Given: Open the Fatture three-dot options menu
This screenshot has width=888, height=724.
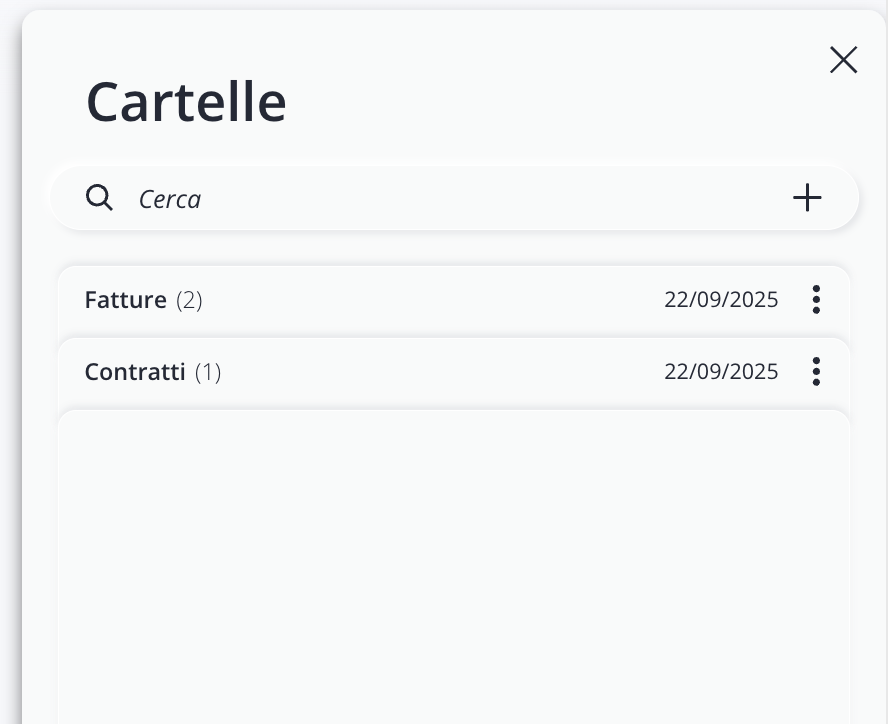Looking at the screenshot, I should point(816,300).
